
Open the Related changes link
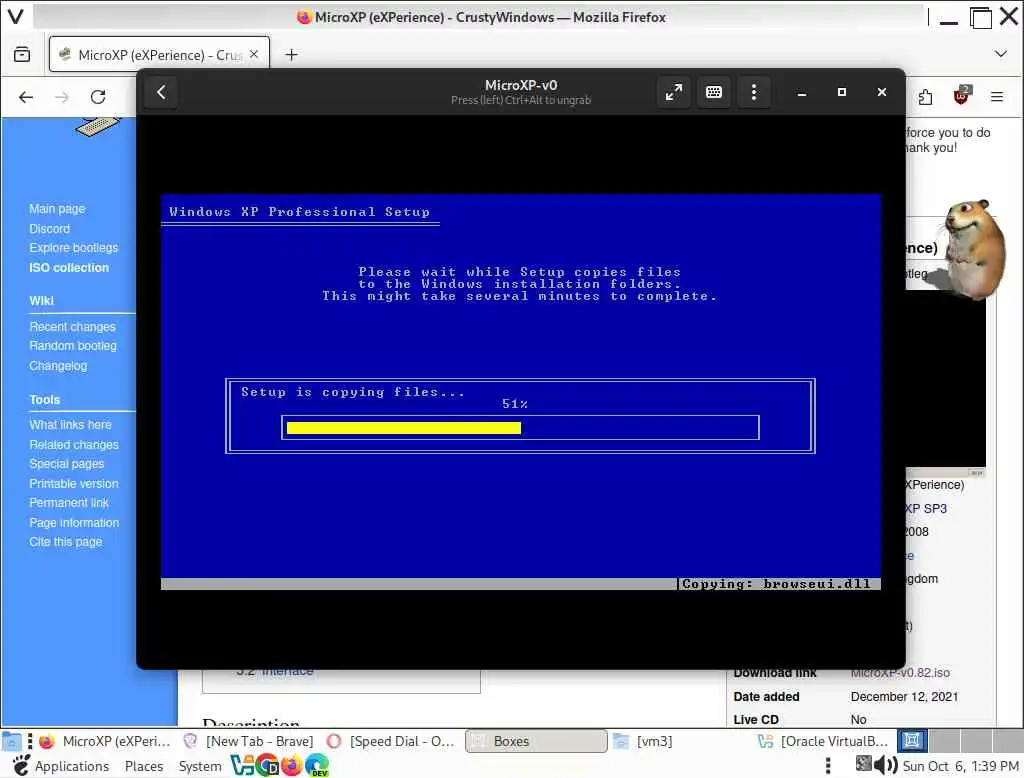74,444
